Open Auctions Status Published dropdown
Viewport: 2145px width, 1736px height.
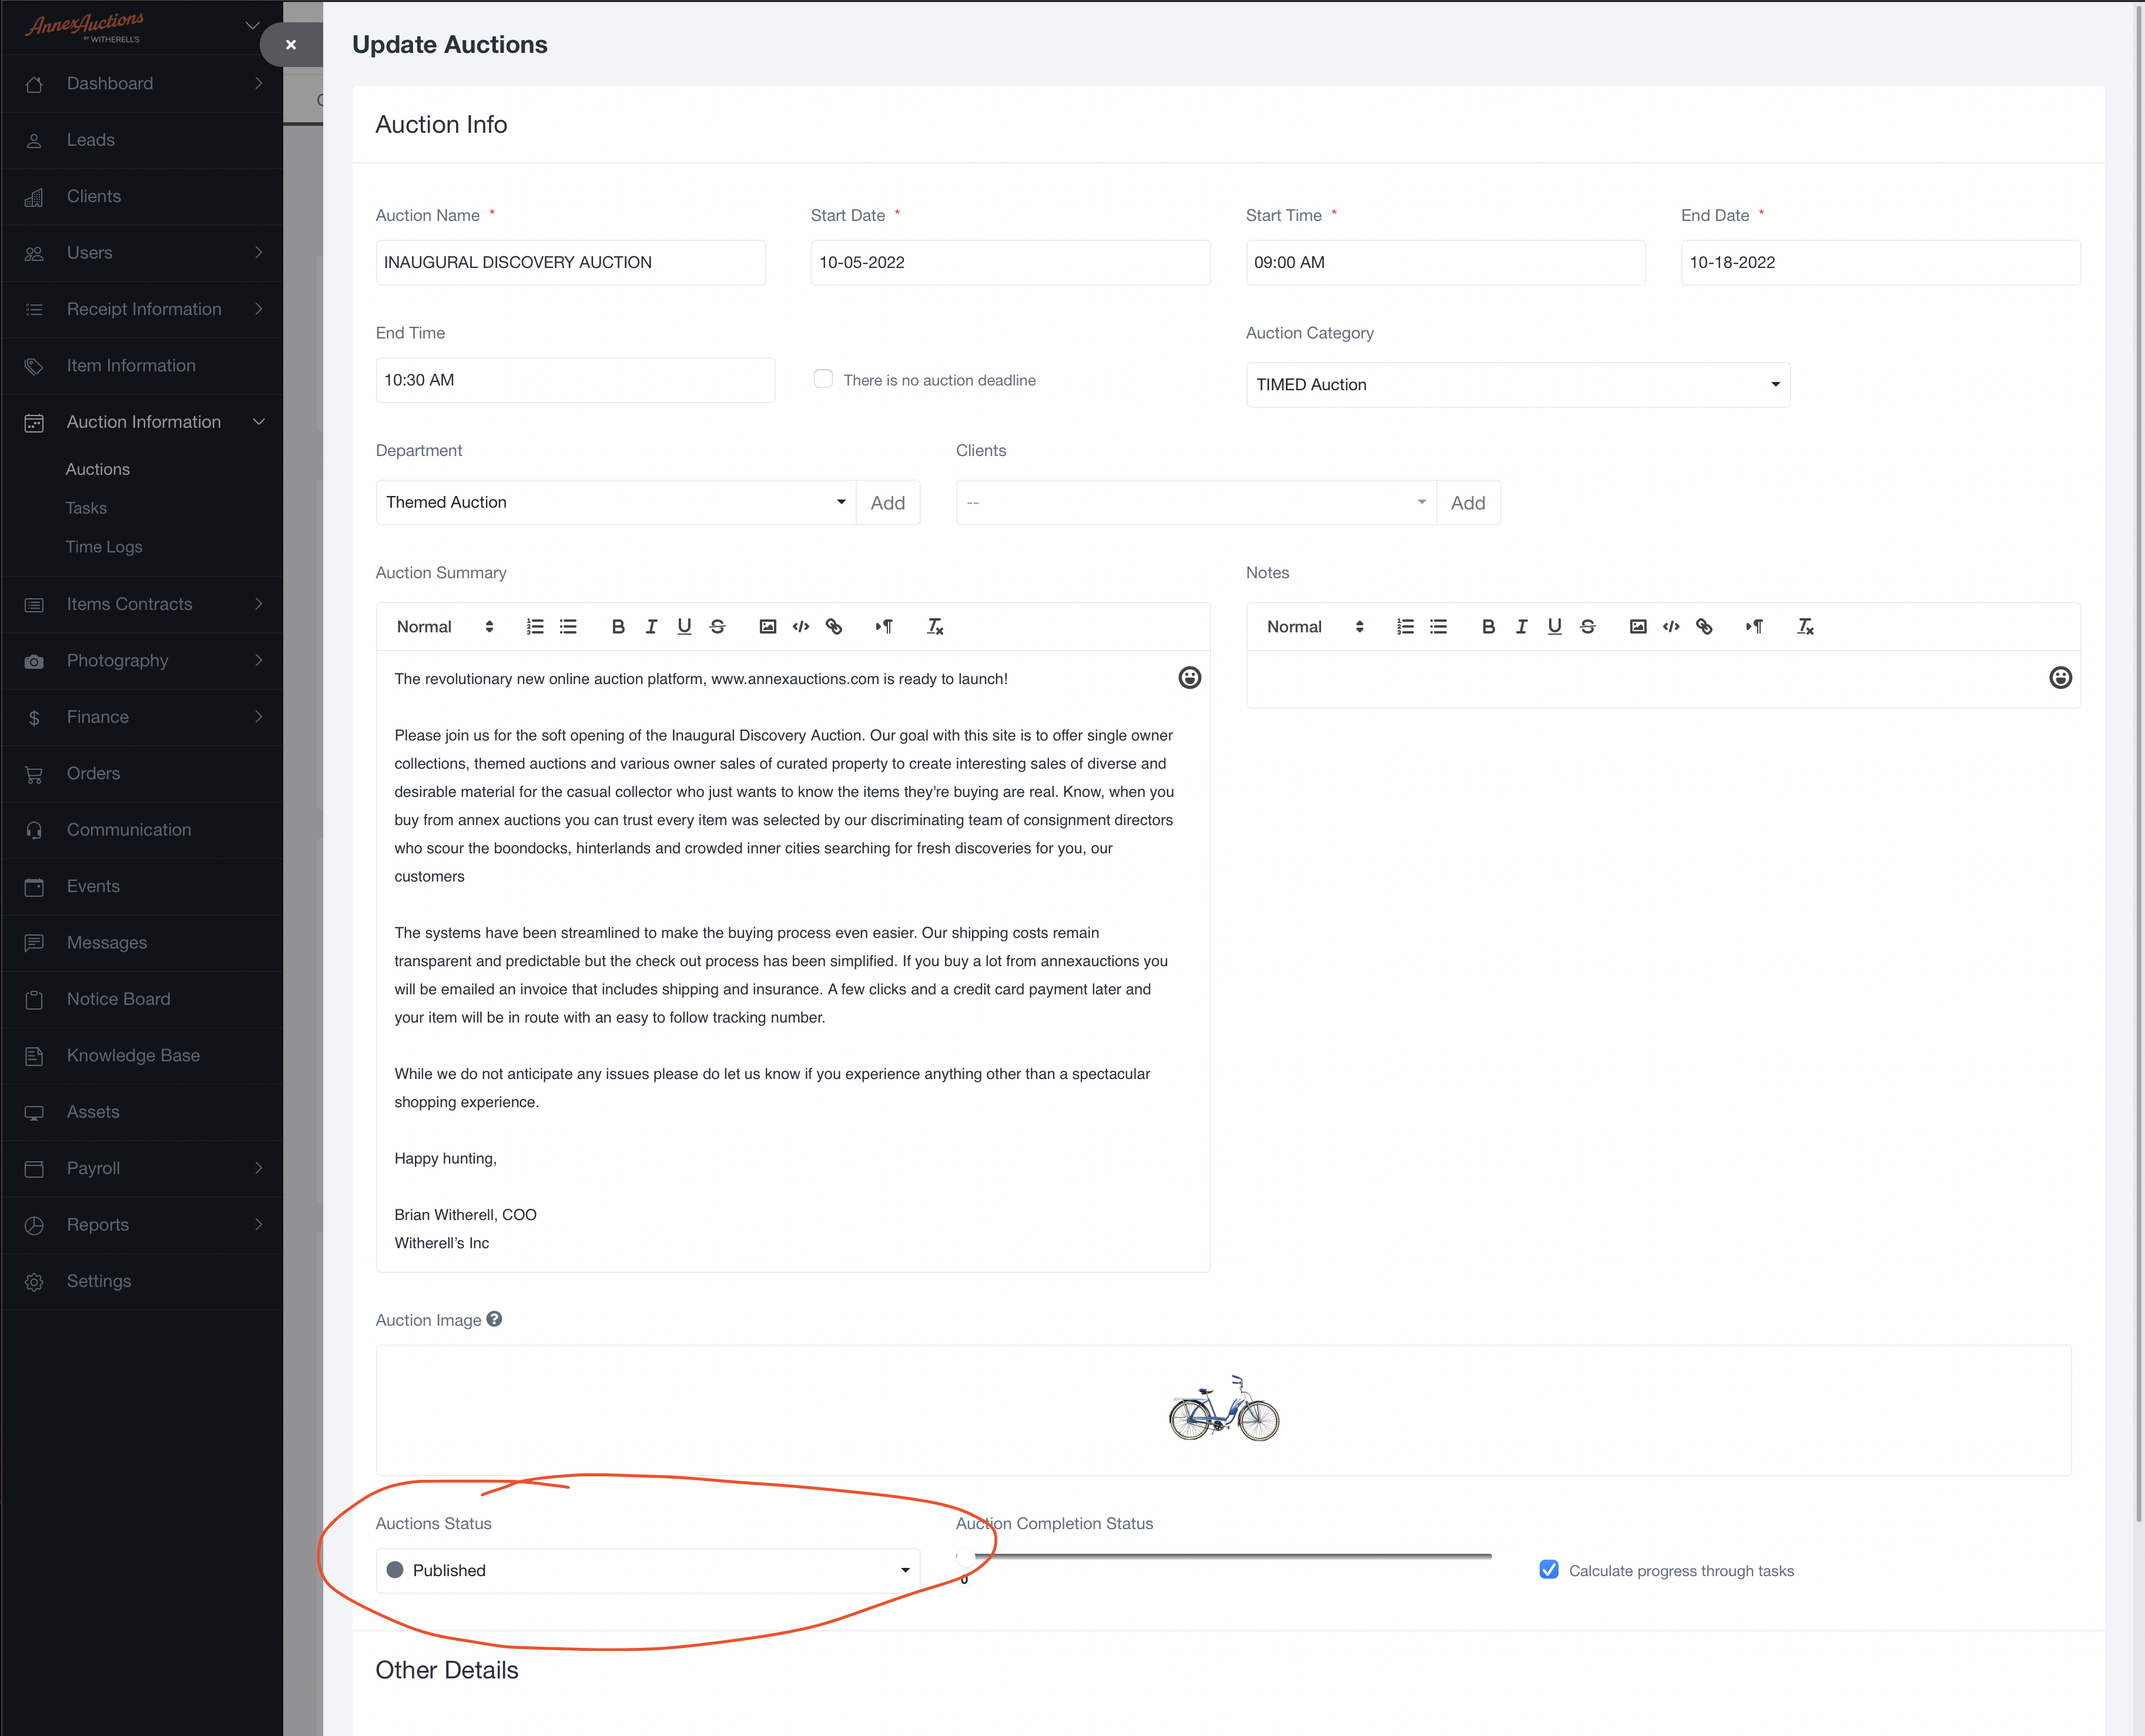point(647,1570)
